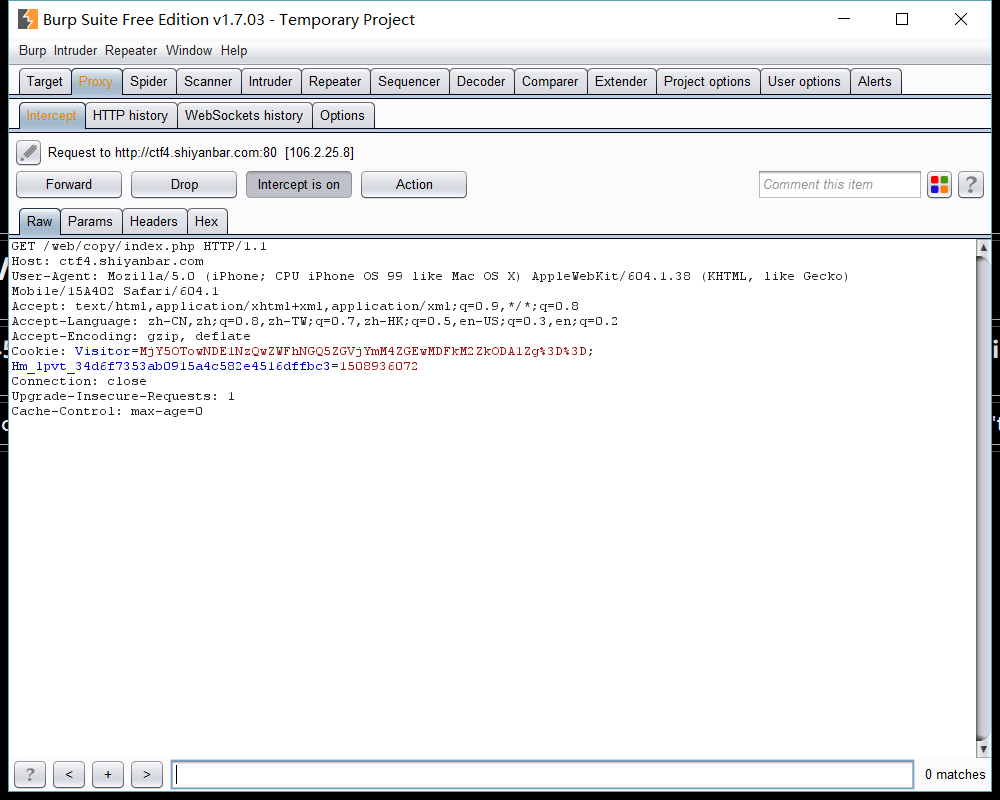Open the Repeater tool tab
Screen dimensions: 1000x800
(x=335, y=82)
